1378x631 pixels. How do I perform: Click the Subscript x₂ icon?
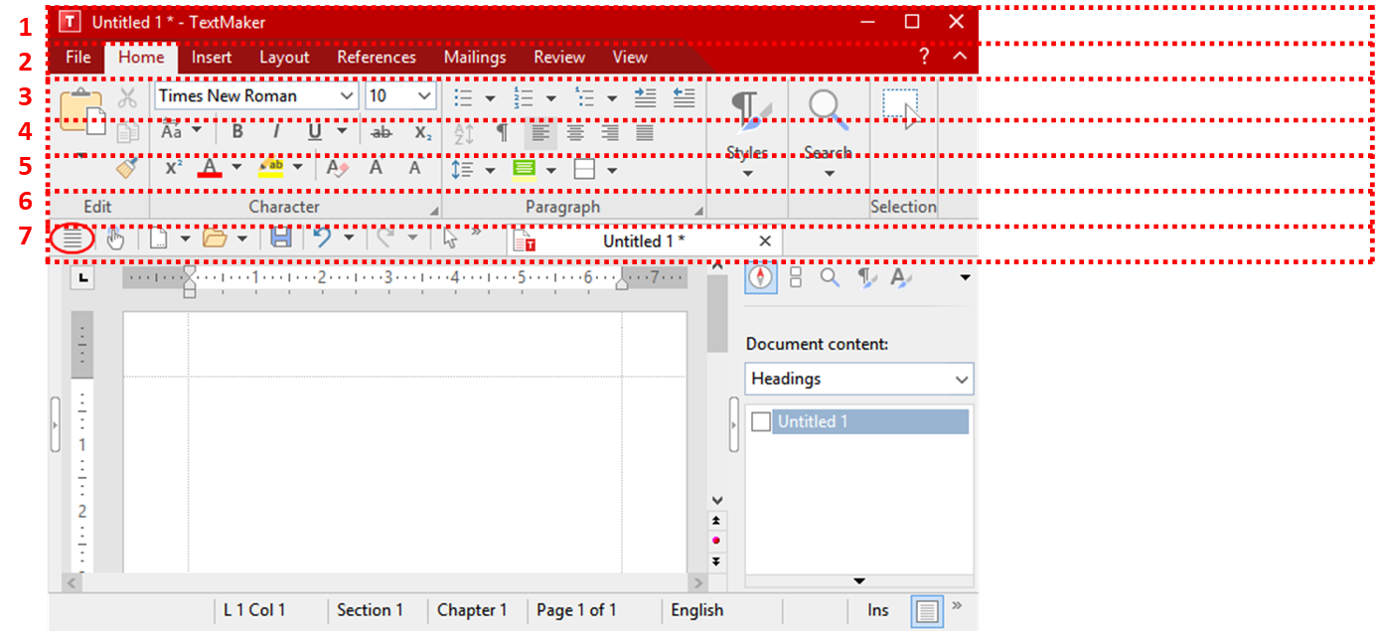(423, 132)
